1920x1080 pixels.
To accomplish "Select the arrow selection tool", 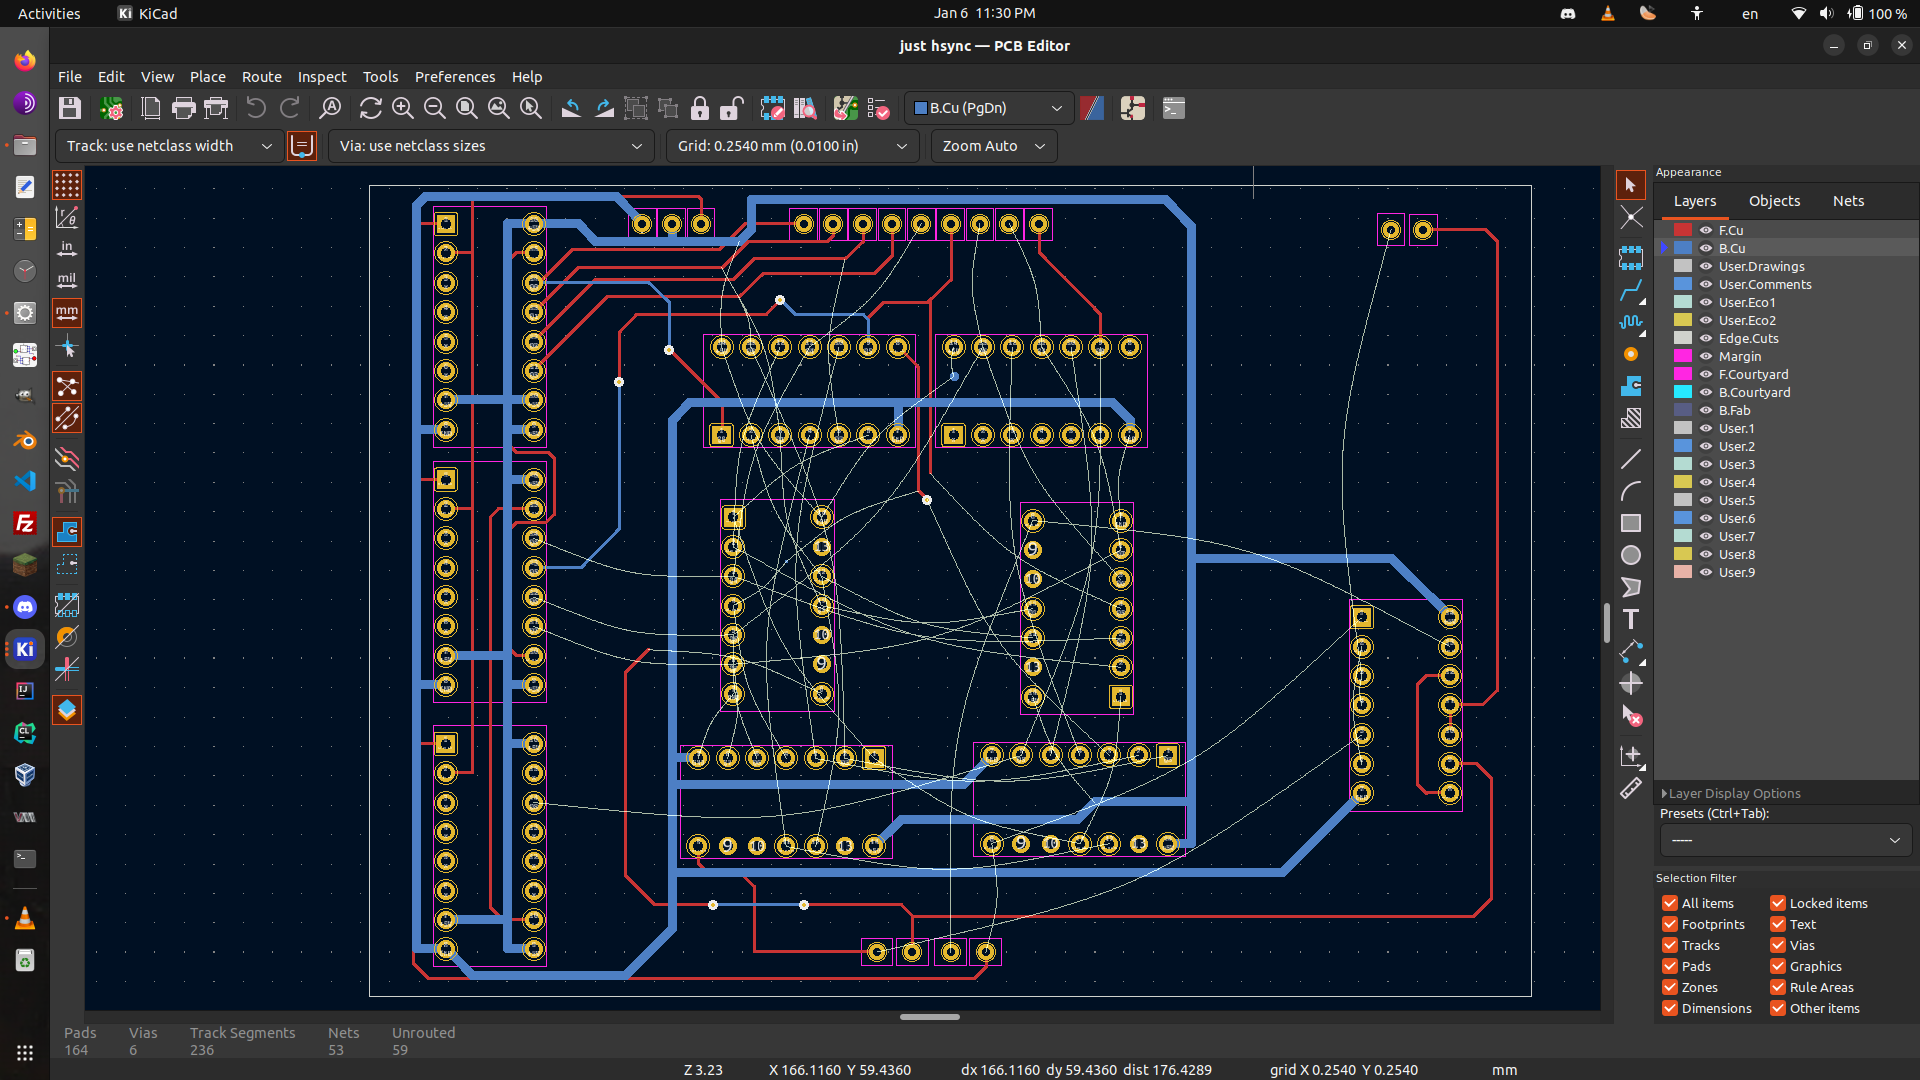I will click(1631, 185).
